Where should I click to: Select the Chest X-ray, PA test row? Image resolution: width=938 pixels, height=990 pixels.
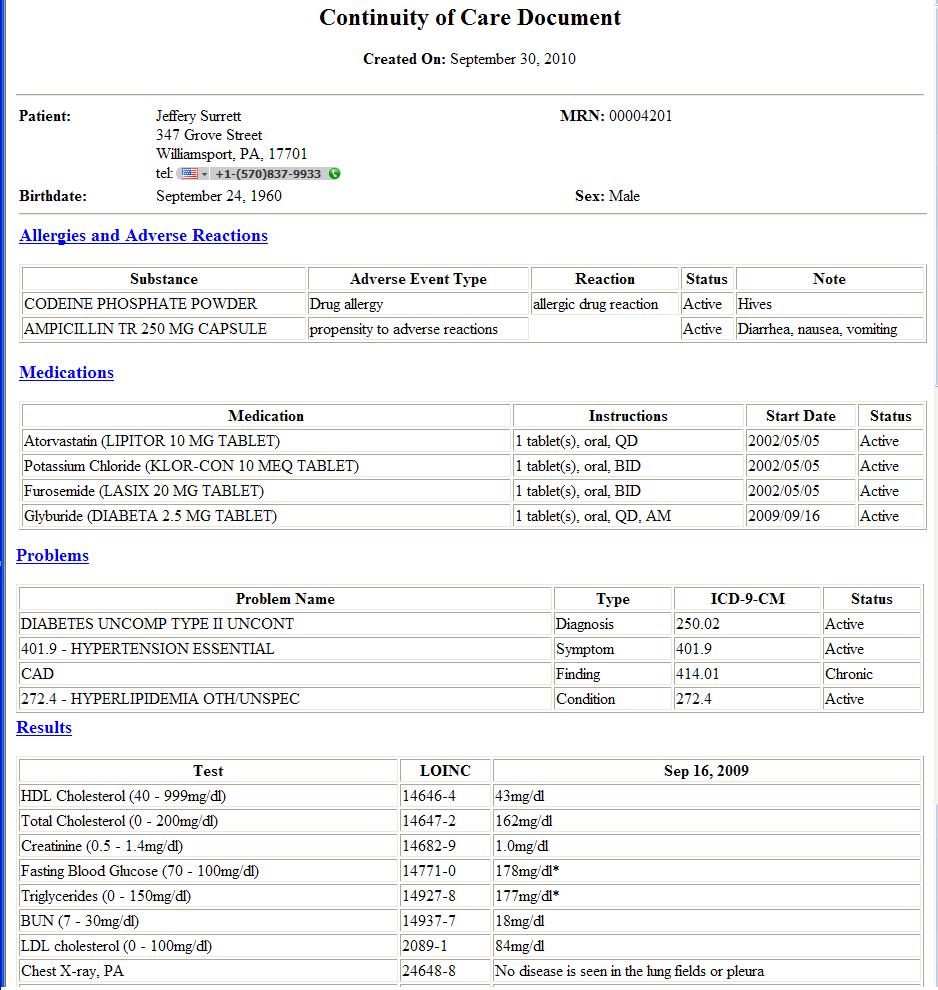(x=470, y=971)
